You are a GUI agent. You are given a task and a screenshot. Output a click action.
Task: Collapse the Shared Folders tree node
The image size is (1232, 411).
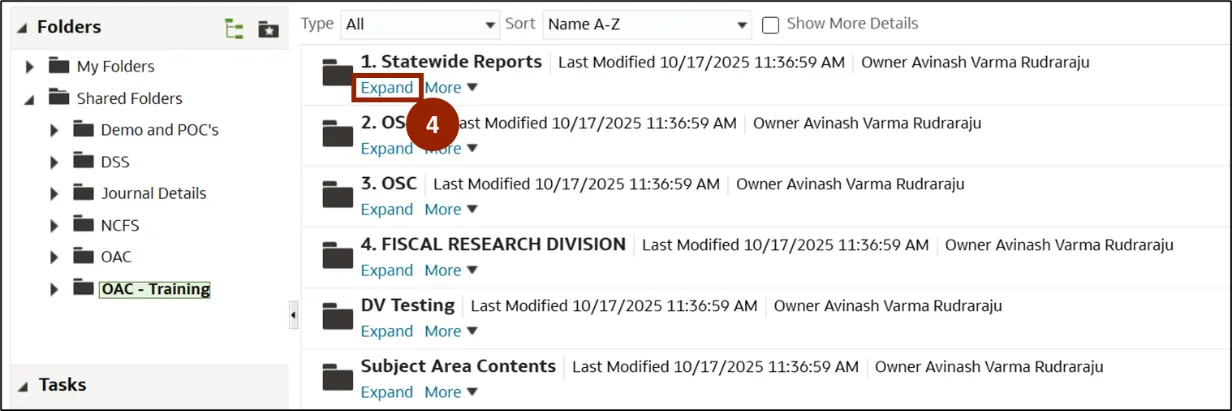pyautogui.click(x=29, y=99)
